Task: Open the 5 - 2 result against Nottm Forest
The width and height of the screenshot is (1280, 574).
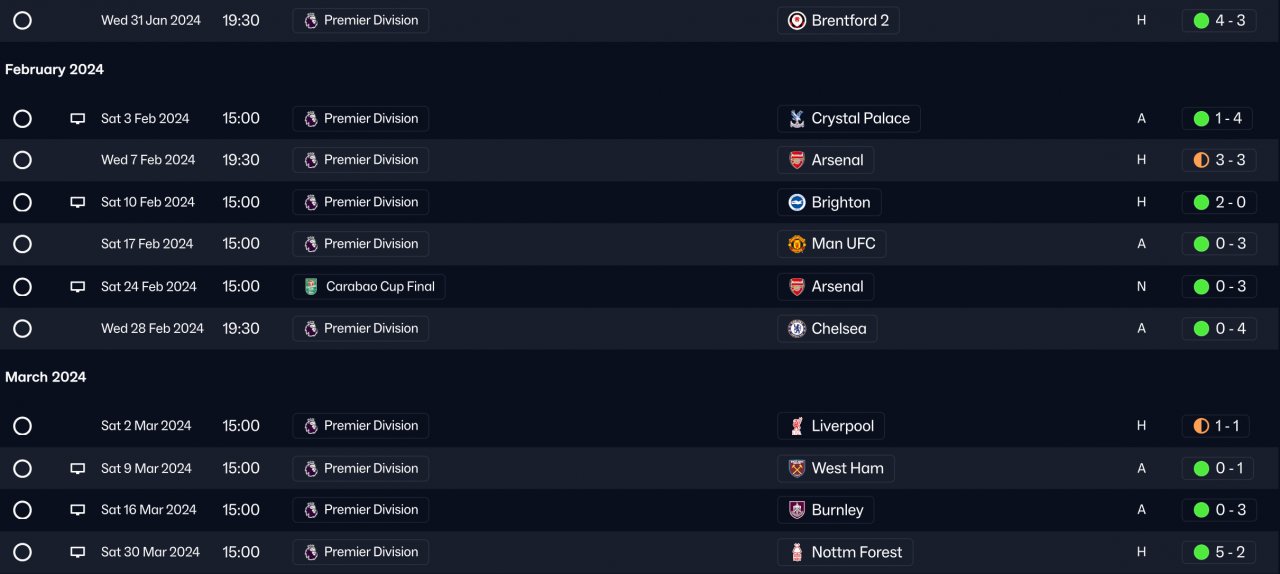Action: [x=1218, y=552]
